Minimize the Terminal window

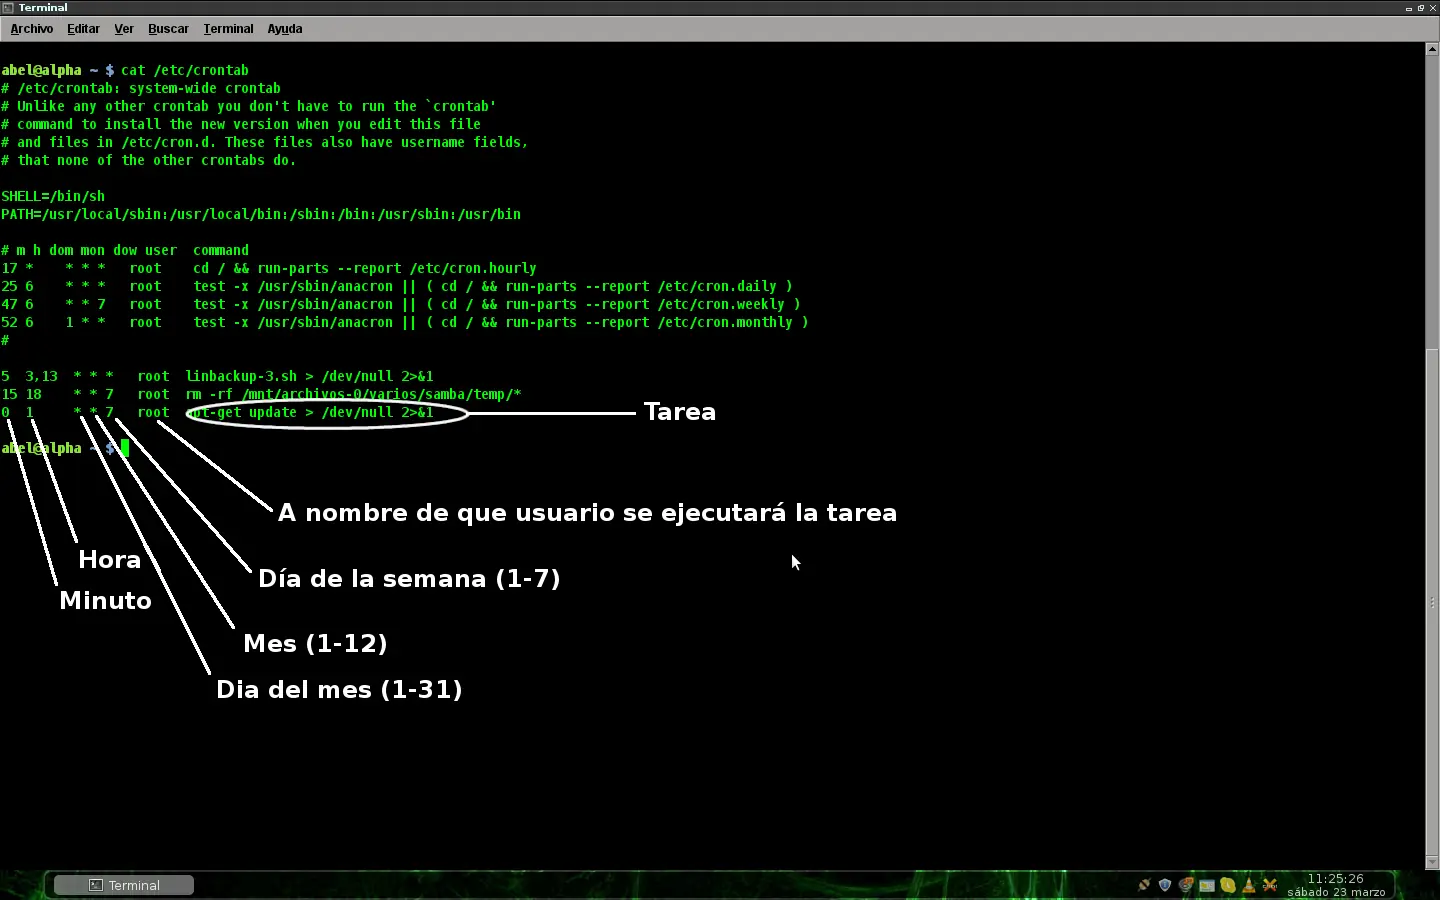point(1409,7)
